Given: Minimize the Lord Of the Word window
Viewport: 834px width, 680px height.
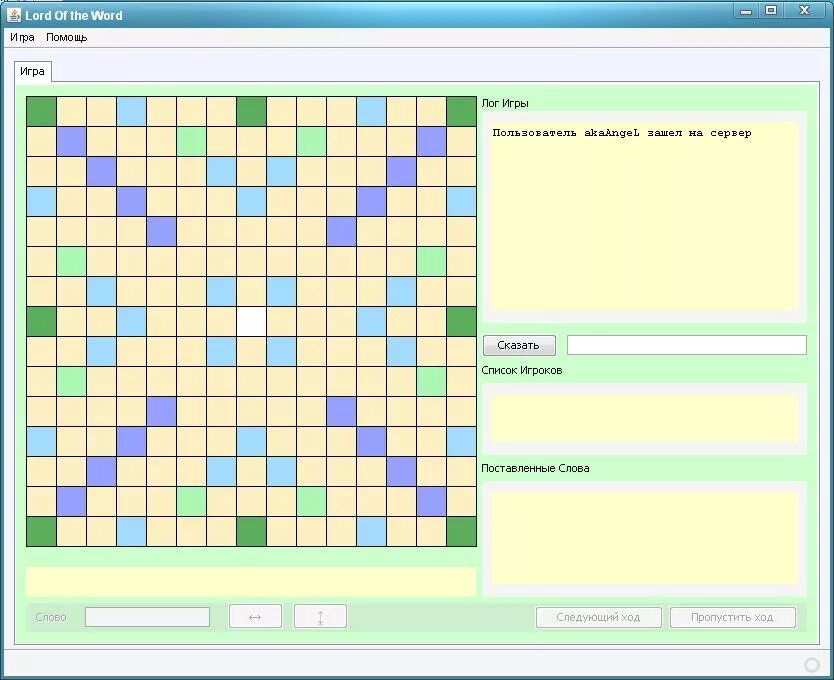Looking at the screenshot, I should click(x=746, y=11).
